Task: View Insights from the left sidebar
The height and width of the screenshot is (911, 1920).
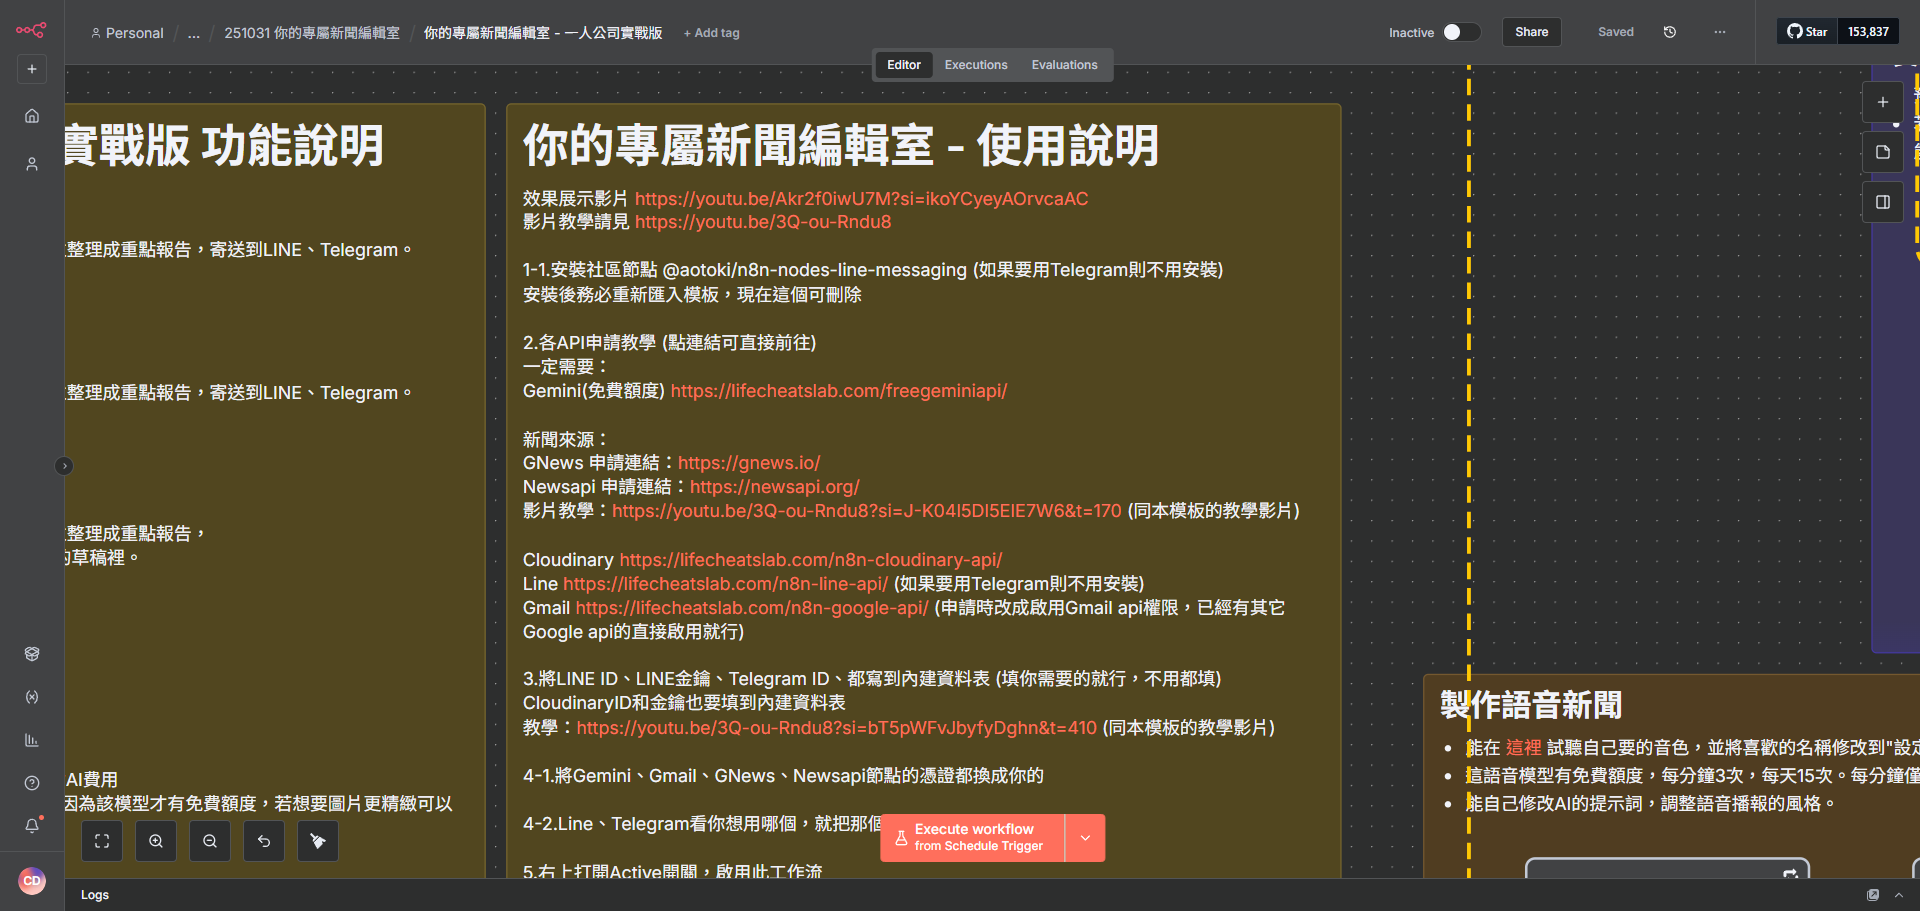Action: tap(32, 740)
